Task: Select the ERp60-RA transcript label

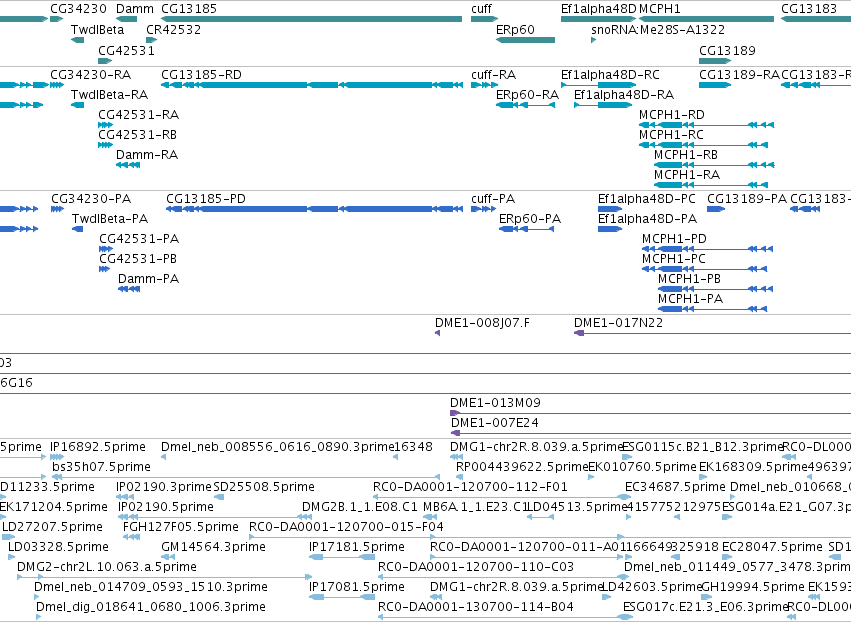Action: tap(528, 95)
